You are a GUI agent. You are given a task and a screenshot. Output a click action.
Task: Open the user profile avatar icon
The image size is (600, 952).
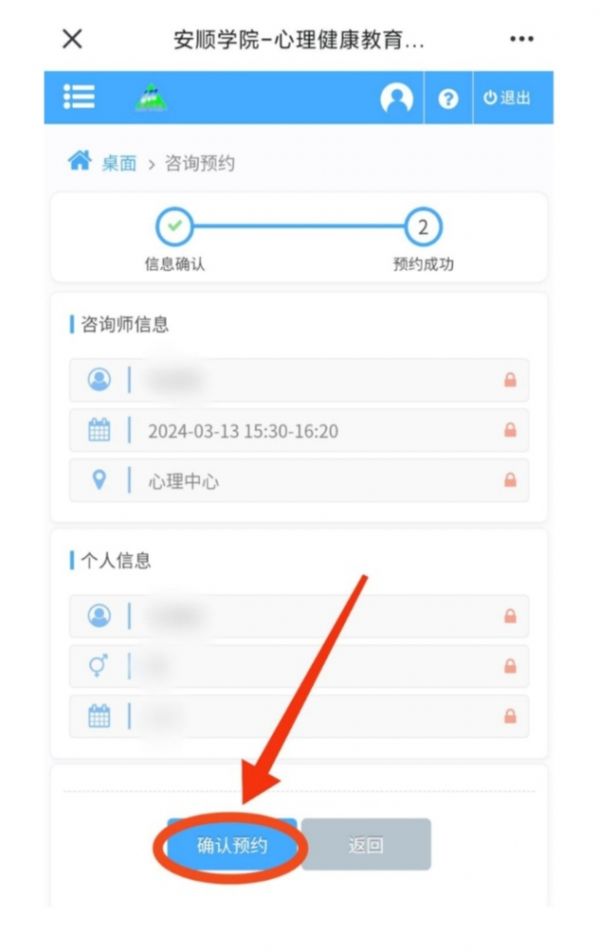coord(397,98)
